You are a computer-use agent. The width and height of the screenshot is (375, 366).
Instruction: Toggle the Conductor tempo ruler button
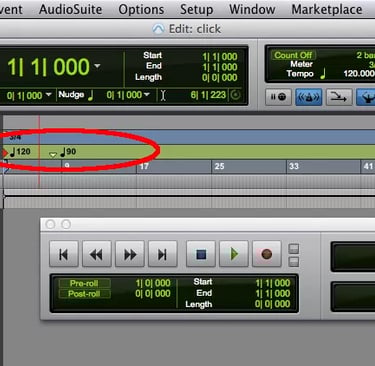click(366, 97)
